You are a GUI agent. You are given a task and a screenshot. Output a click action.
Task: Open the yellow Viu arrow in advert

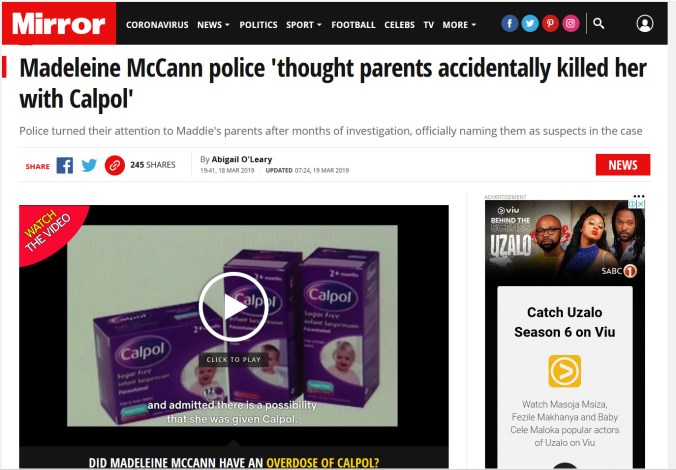pyautogui.click(x=564, y=371)
